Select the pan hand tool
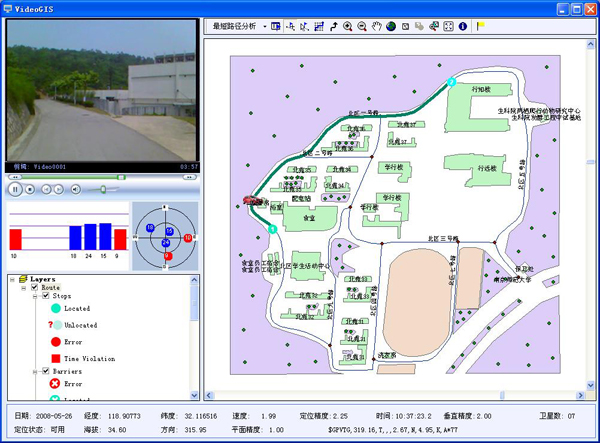 click(x=377, y=26)
